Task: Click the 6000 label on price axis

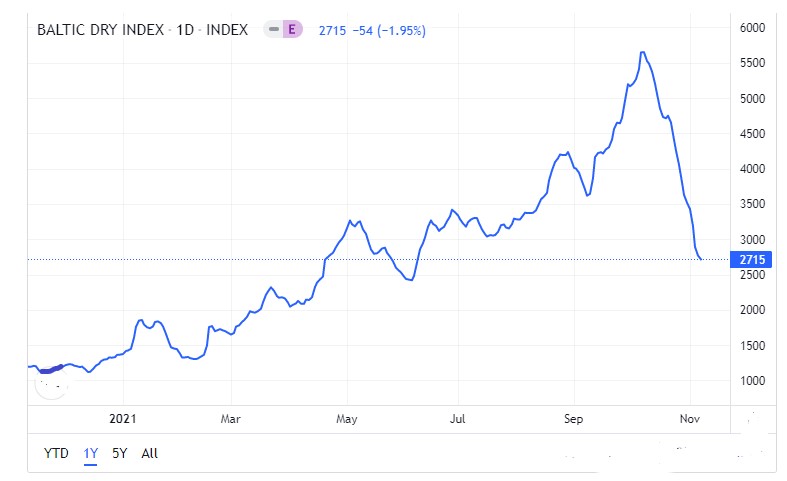Action: point(751,28)
